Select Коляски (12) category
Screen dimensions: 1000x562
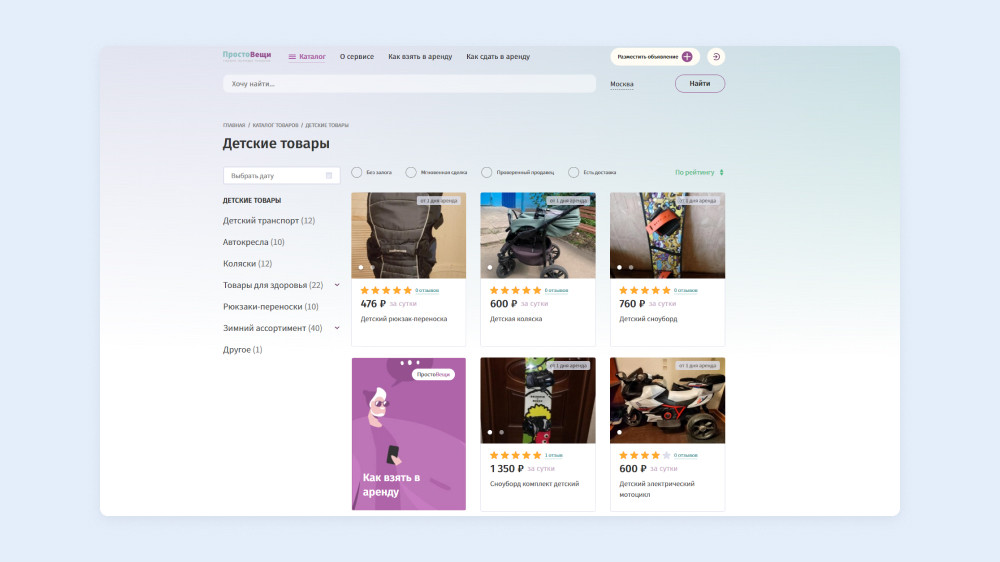point(247,263)
